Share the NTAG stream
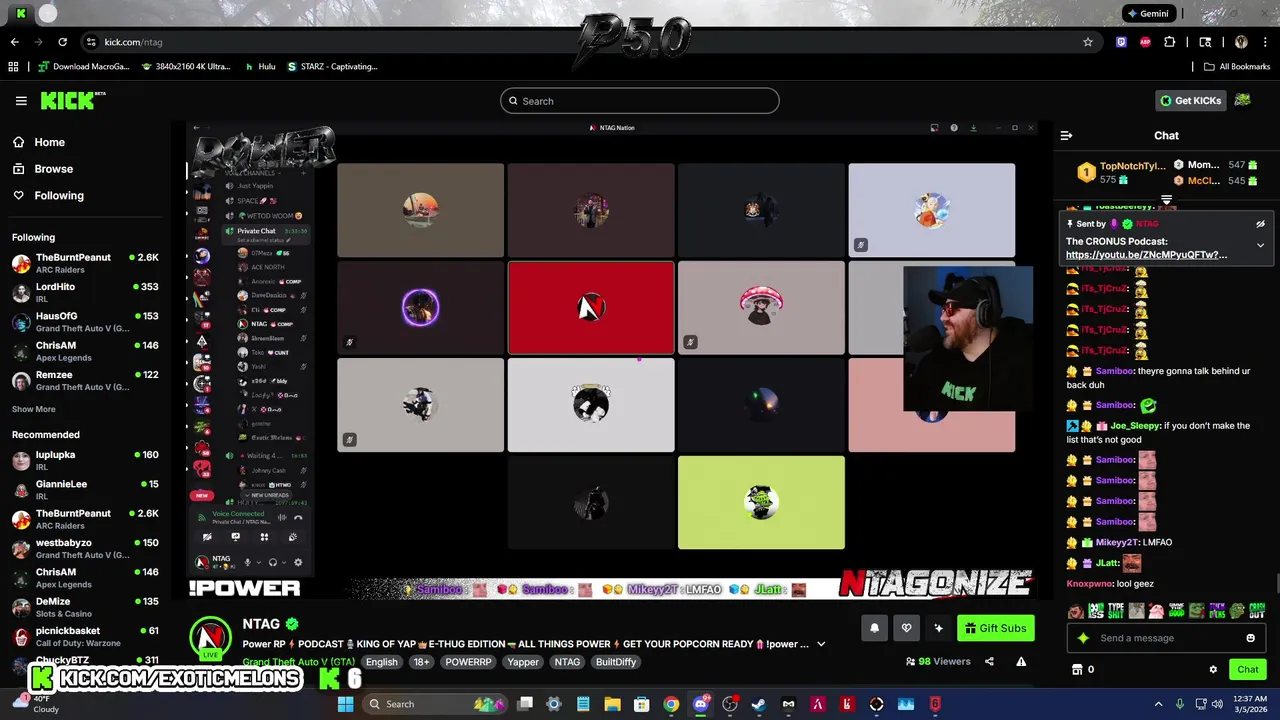Viewport: 1280px width, 720px height. tap(989, 661)
